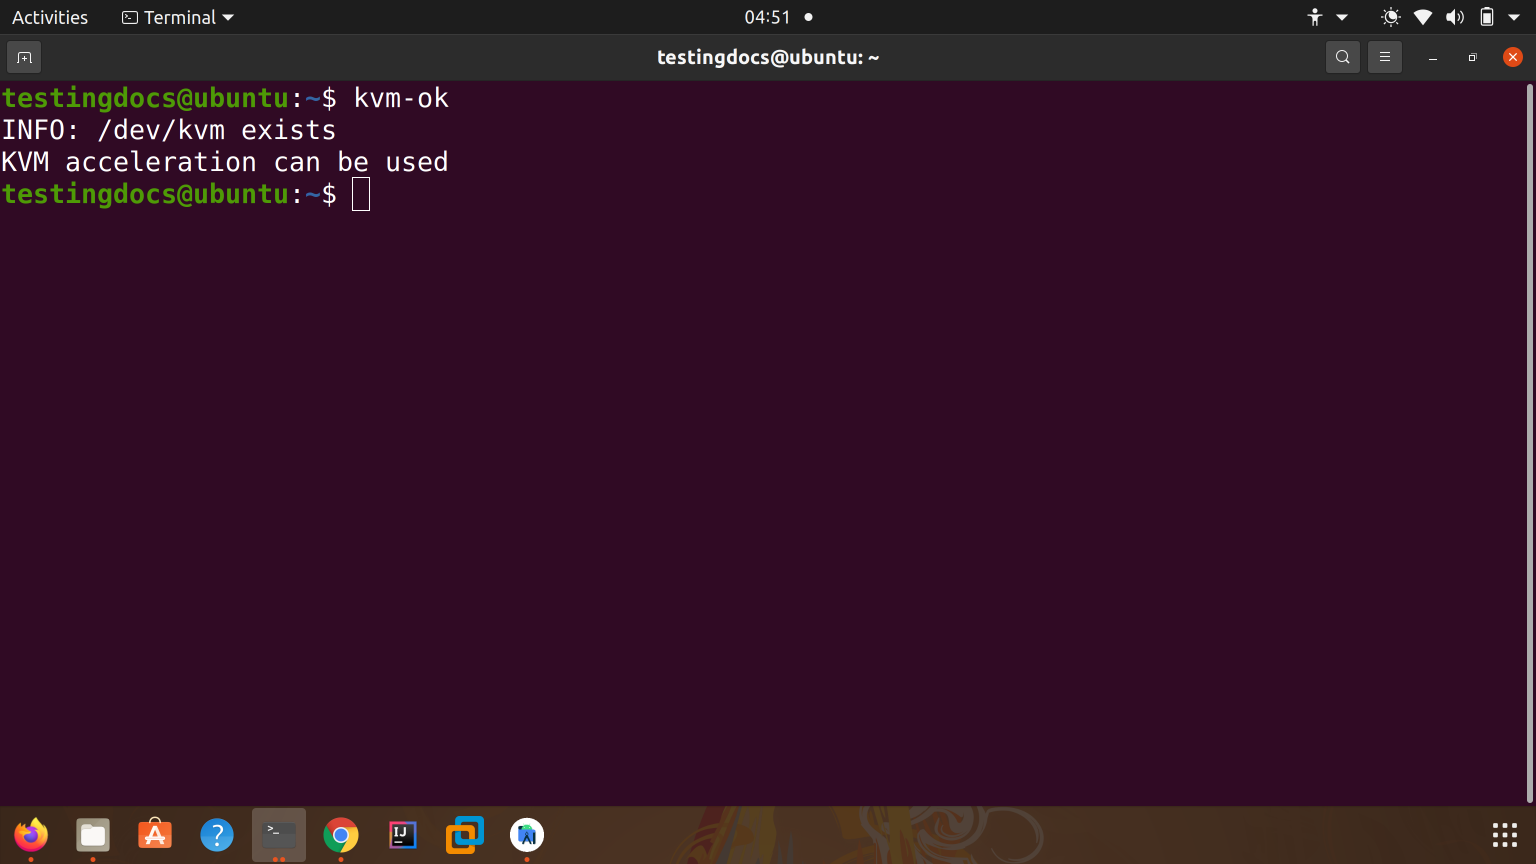1536x864 pixels.
Task: Open the Files manager in dock
Action: point(93,834)
